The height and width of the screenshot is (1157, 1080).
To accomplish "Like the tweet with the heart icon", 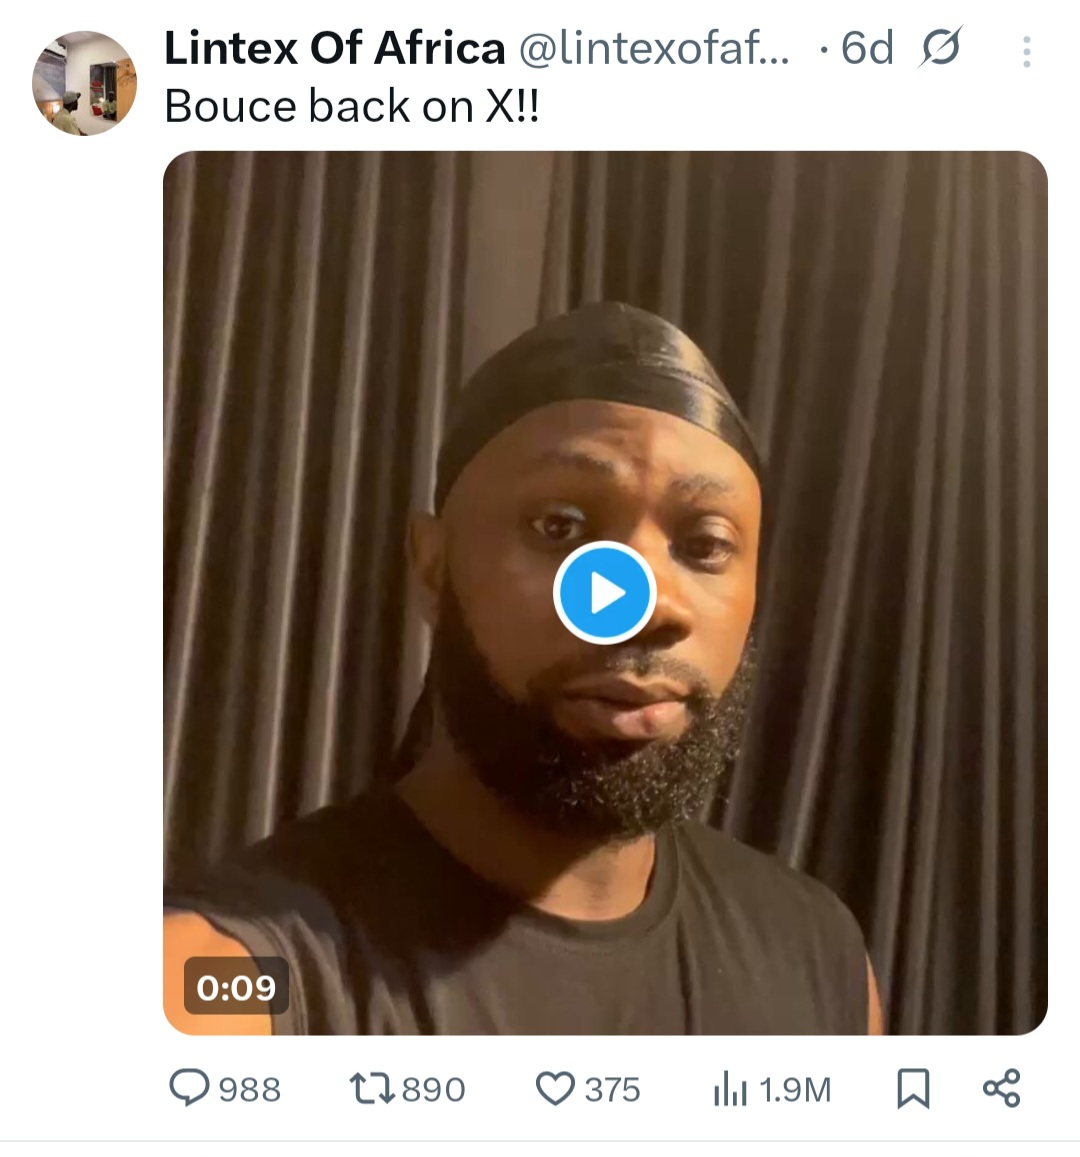I will [555, 1088].
